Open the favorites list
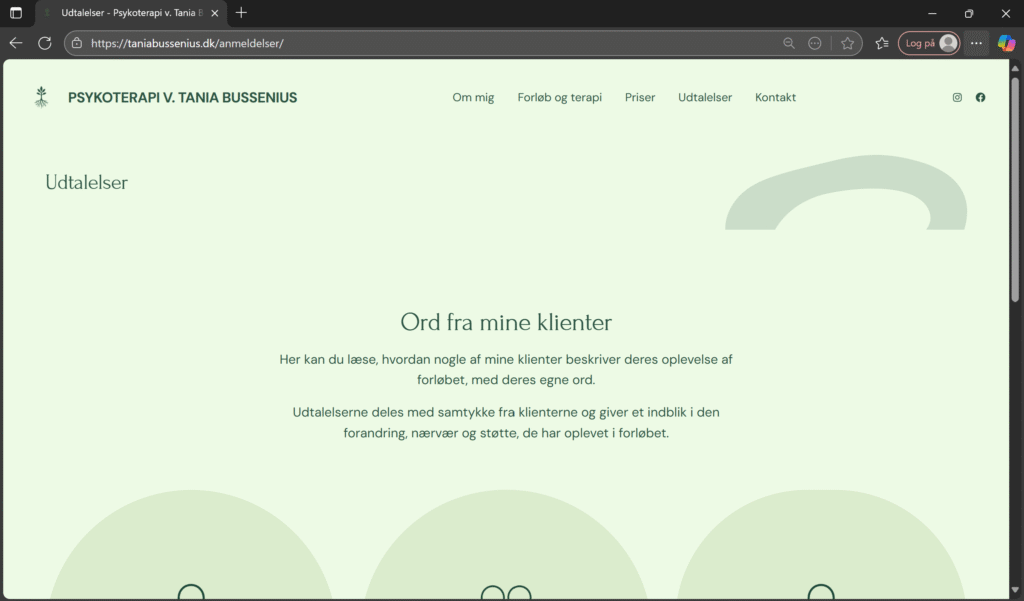 tap(882, 43)
